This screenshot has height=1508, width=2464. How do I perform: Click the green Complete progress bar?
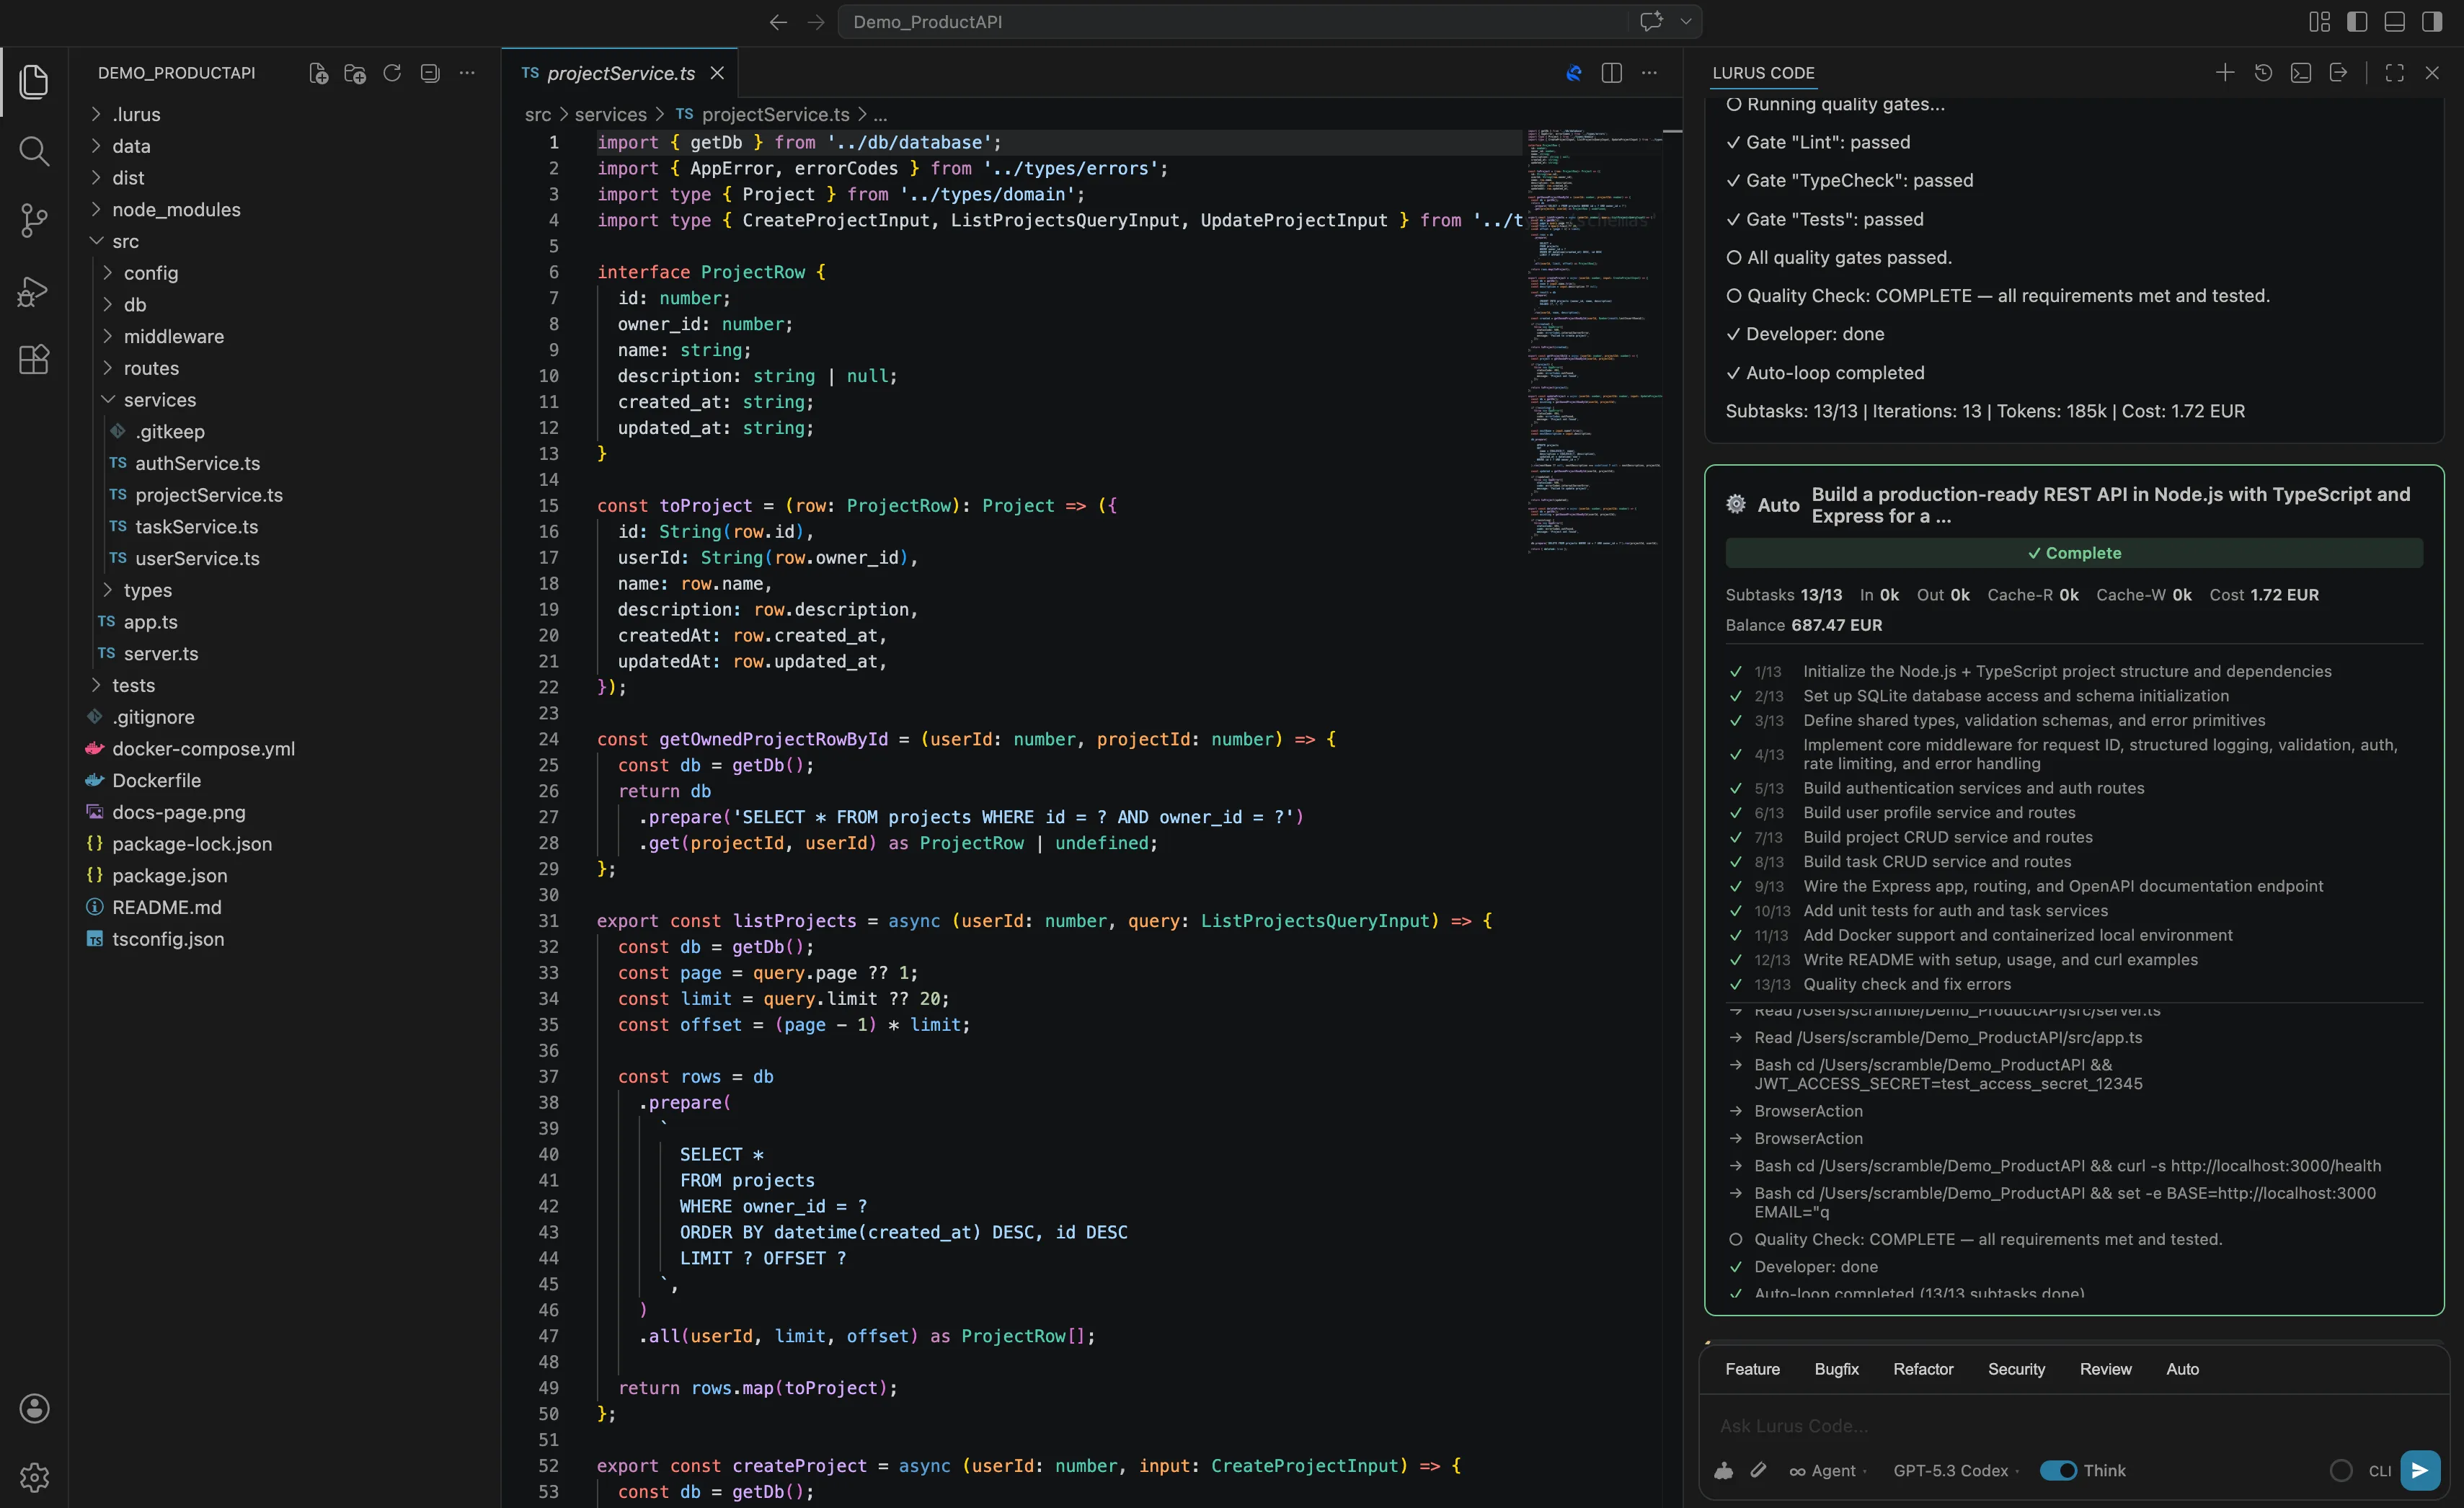tap(2073, 553)
